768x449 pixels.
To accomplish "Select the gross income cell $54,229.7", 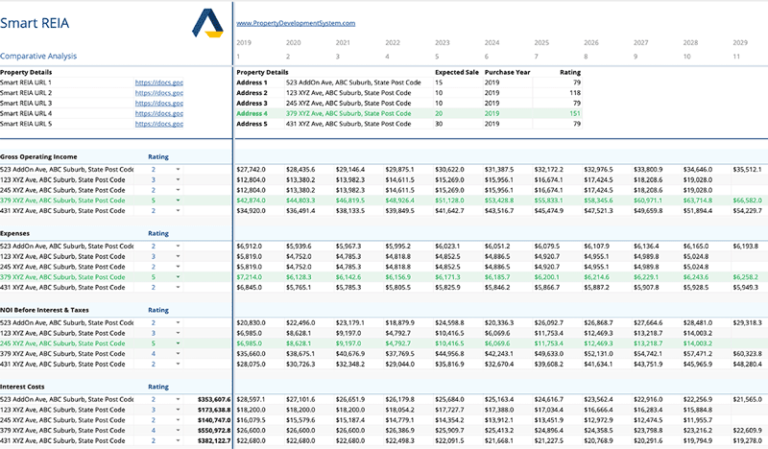I will pos(747,211).
